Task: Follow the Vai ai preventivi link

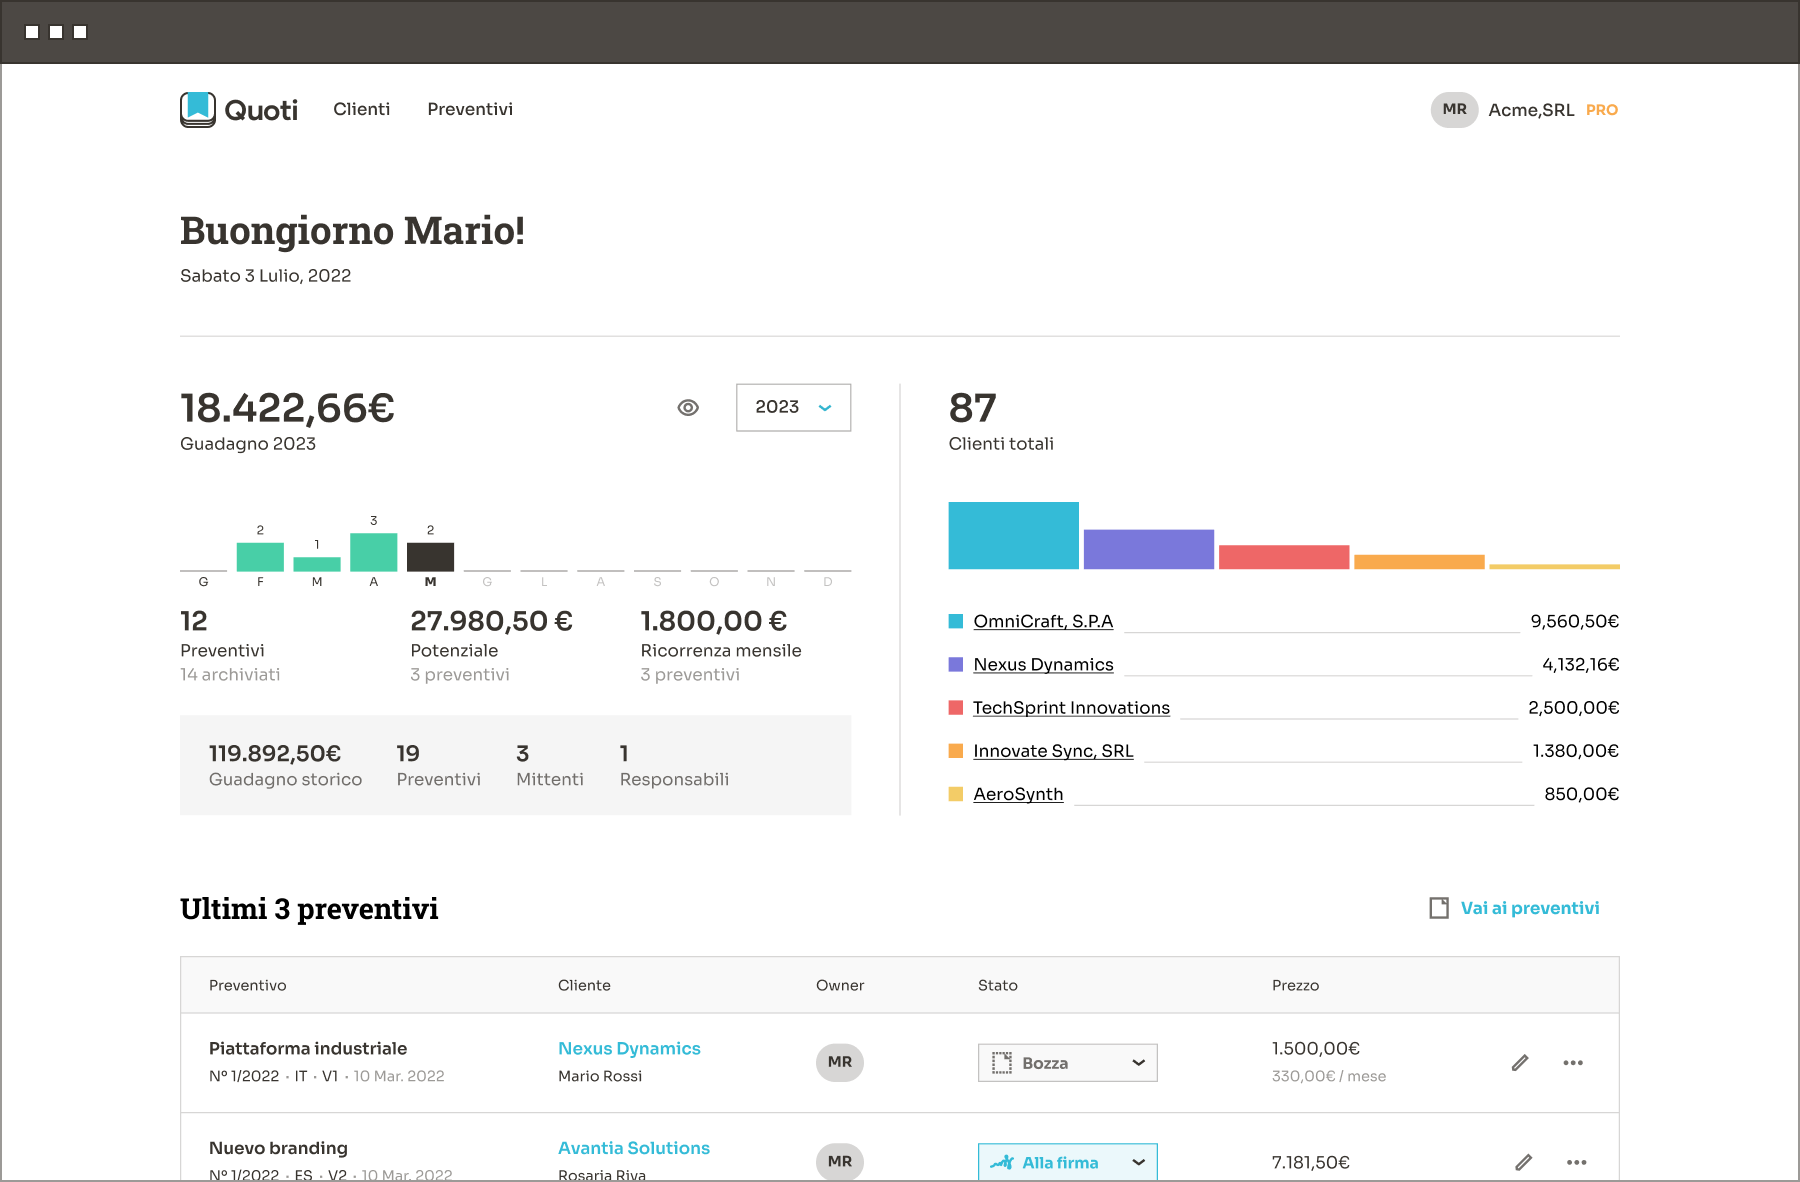Action: click(x=1530, y=908)
